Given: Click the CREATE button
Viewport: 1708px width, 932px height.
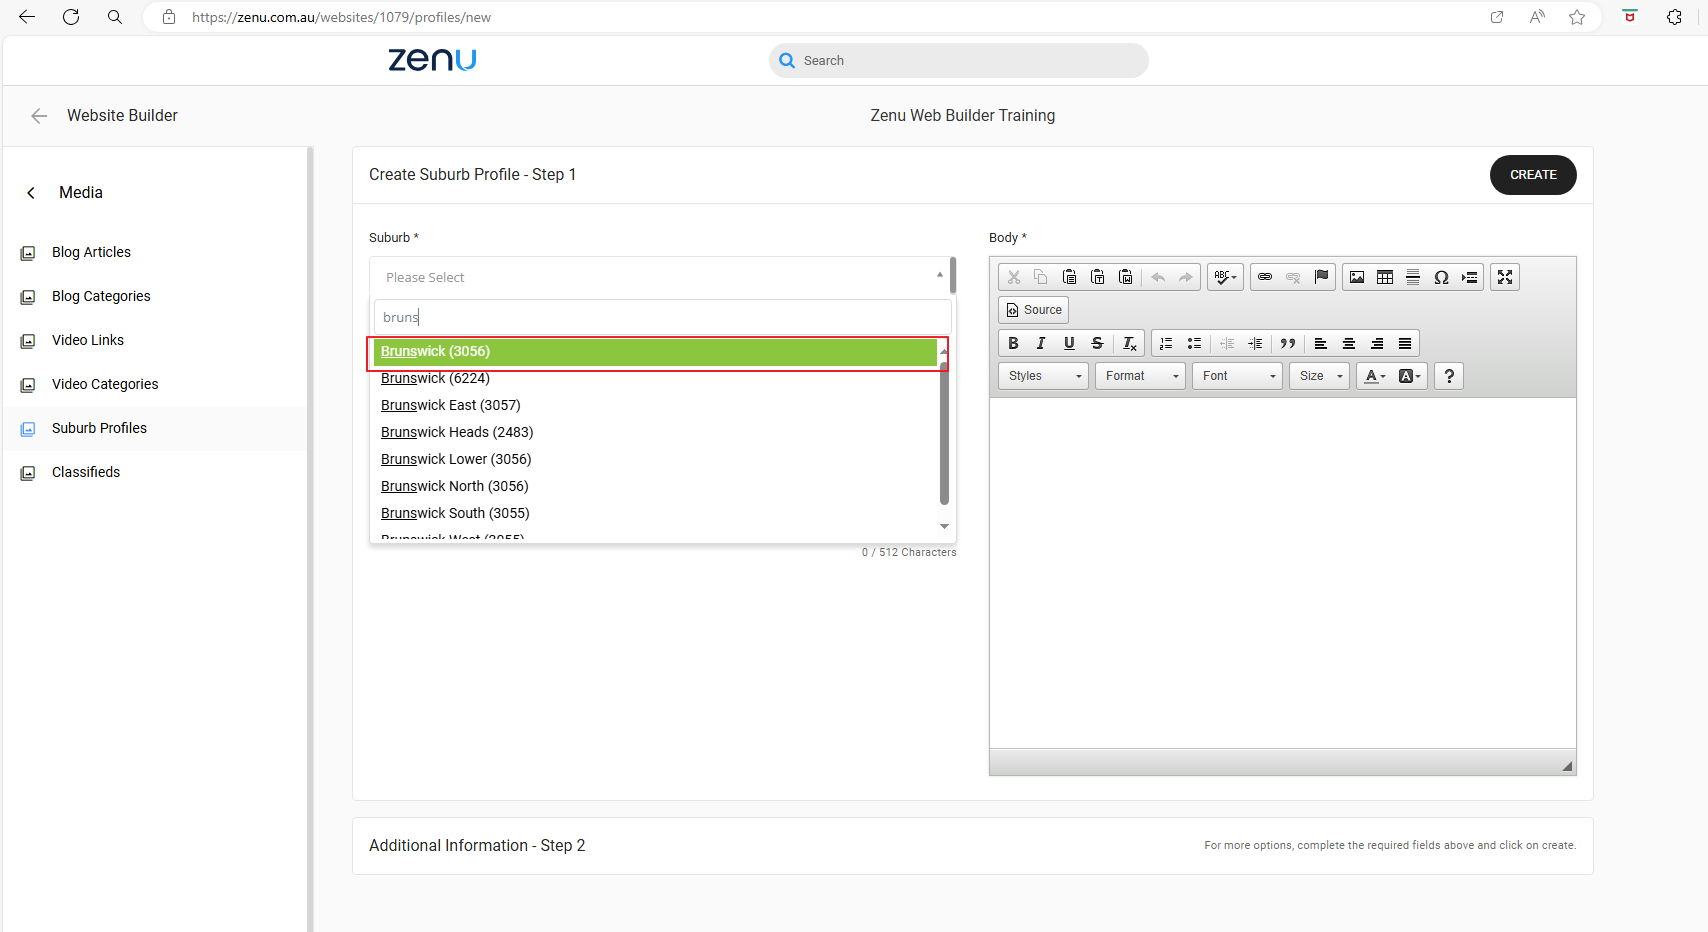Looking at the screenshot, I should [1533, 175].
